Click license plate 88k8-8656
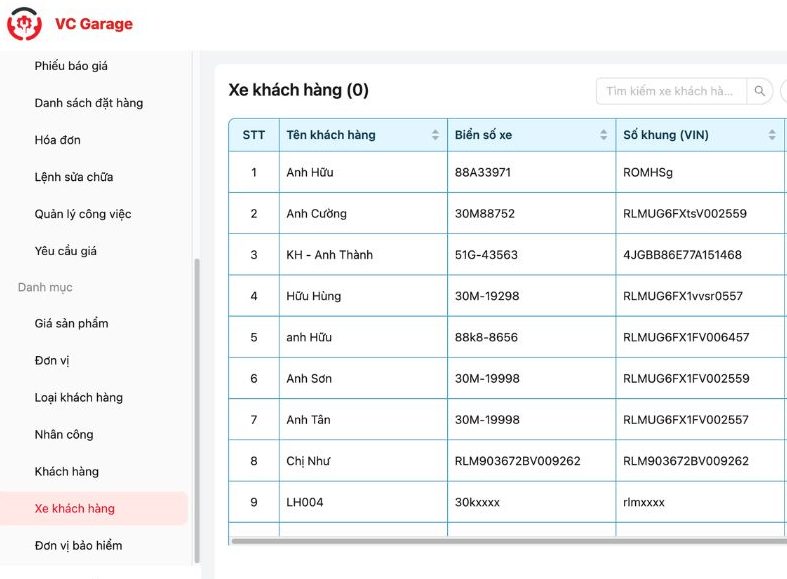Image resolution: width=787 pixels, height=579 pixels. (486, 337)
